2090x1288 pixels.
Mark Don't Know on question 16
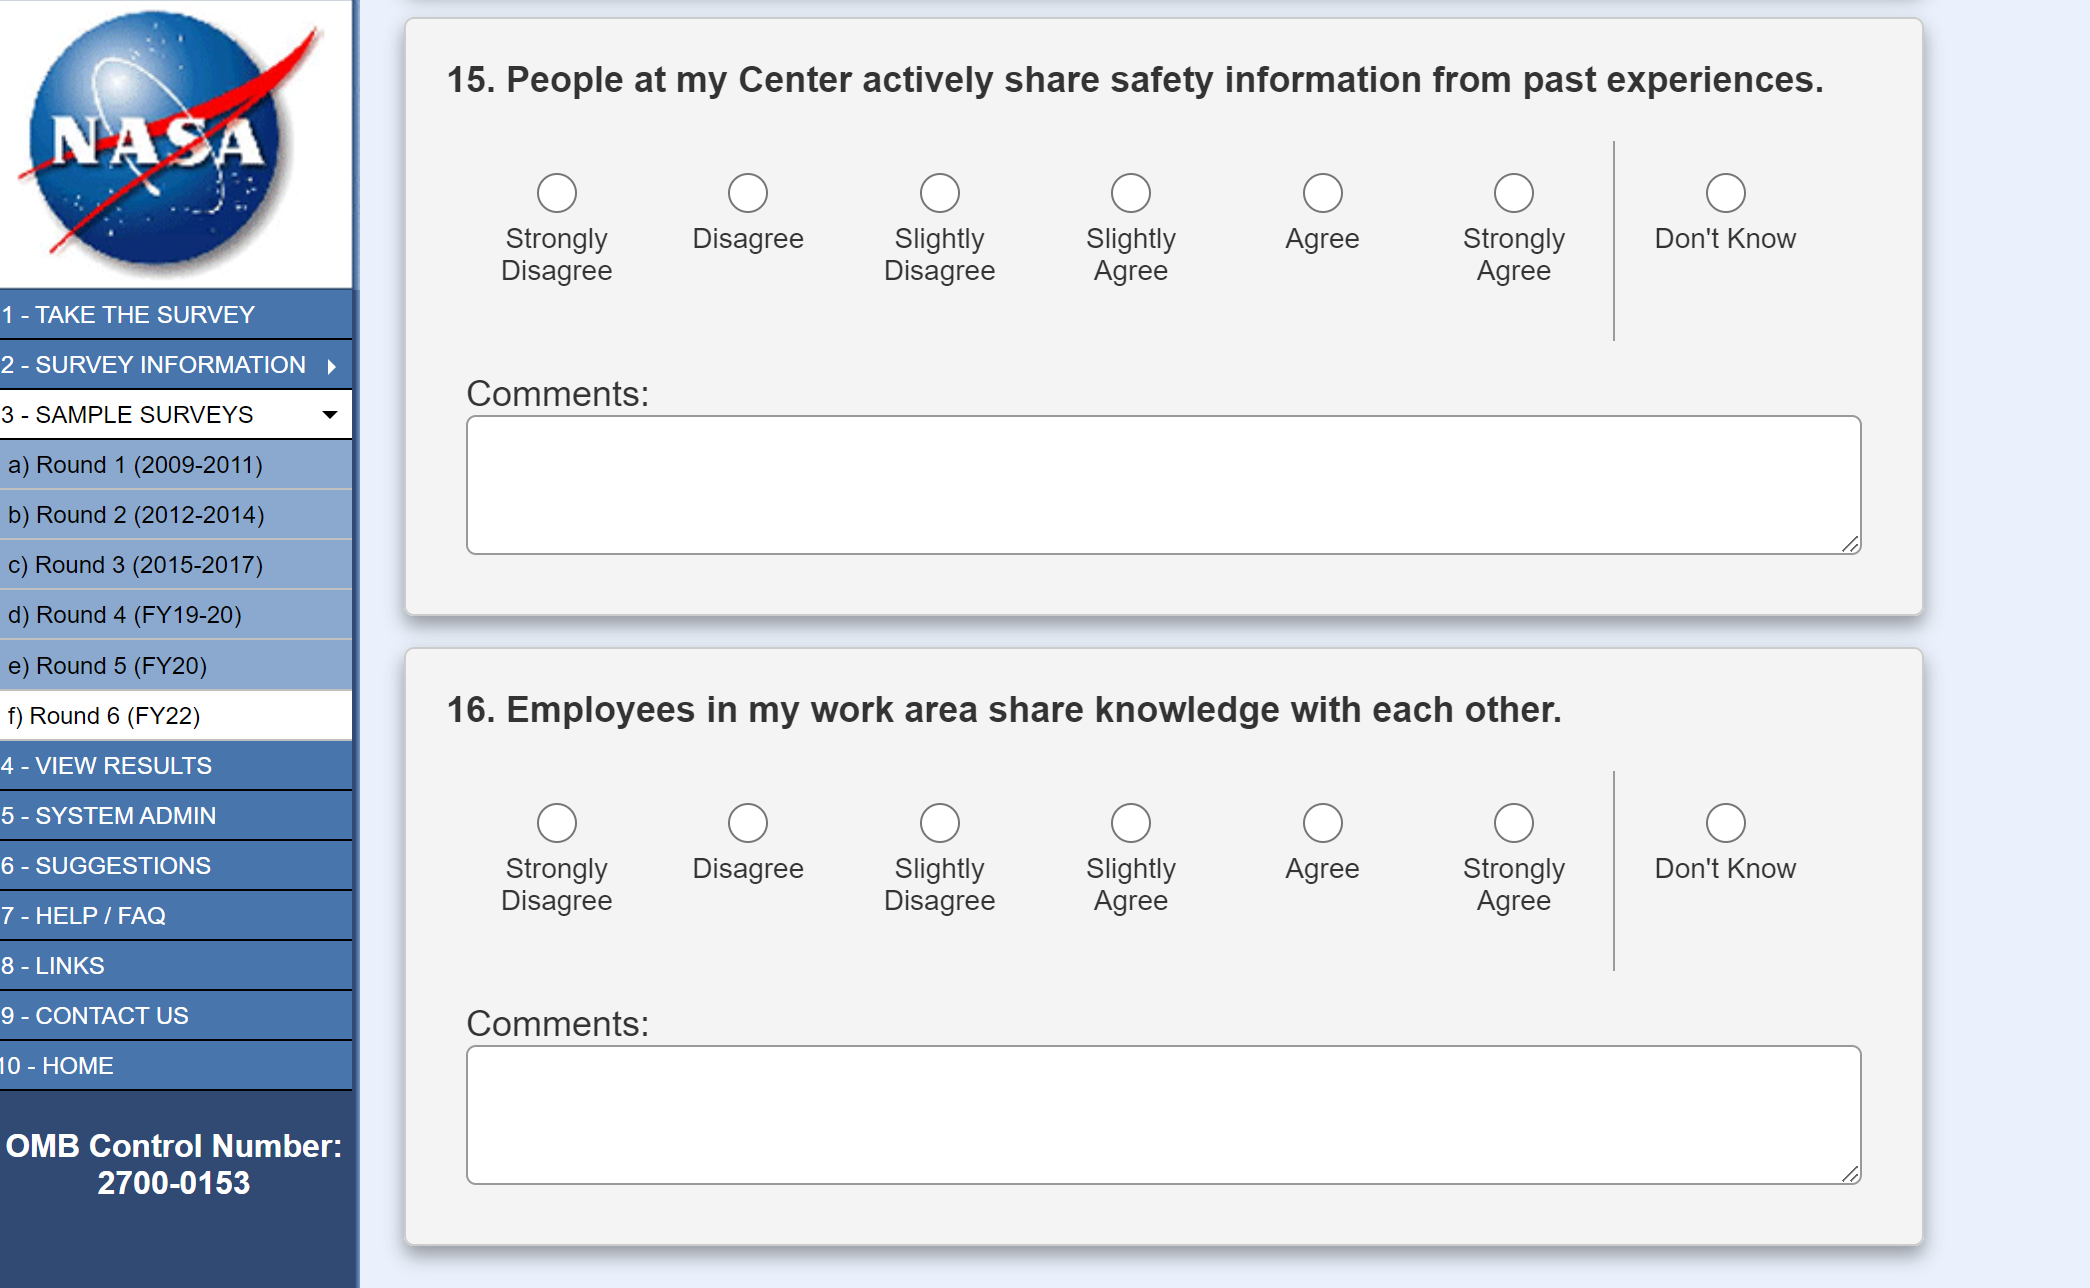[x=1725, y=823]
